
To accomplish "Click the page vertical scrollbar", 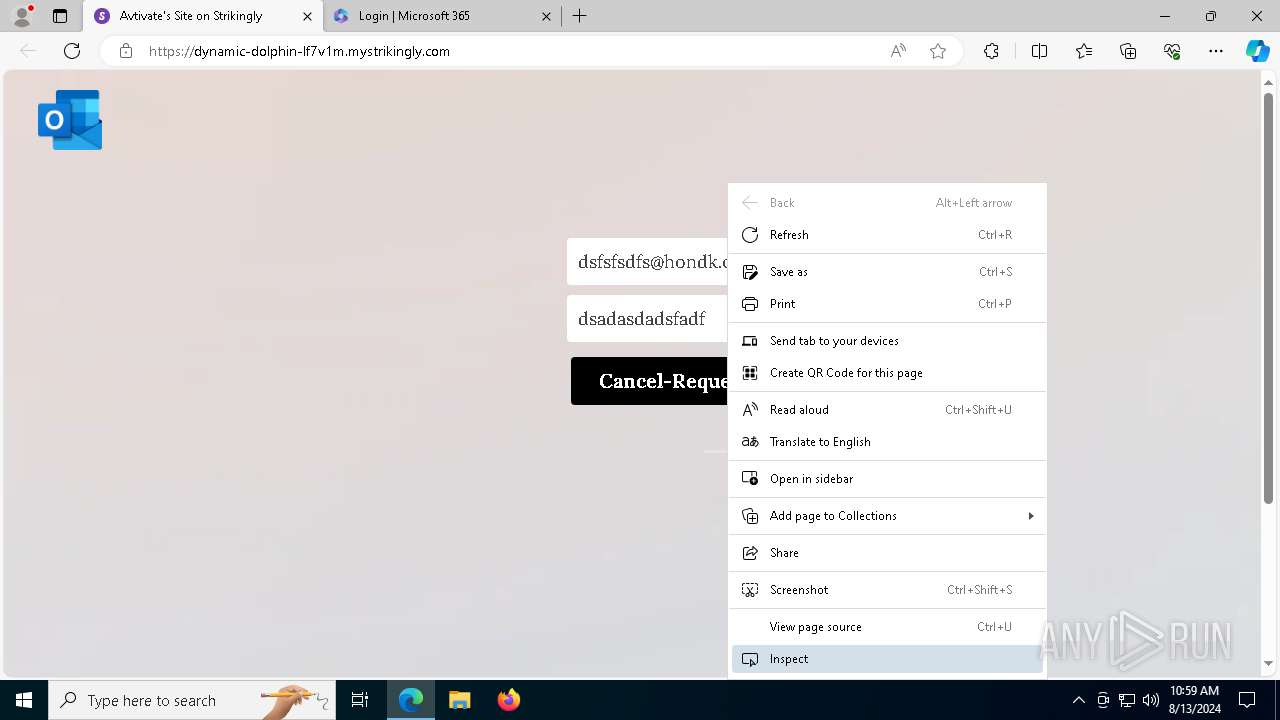I will tap(1269, 300).
